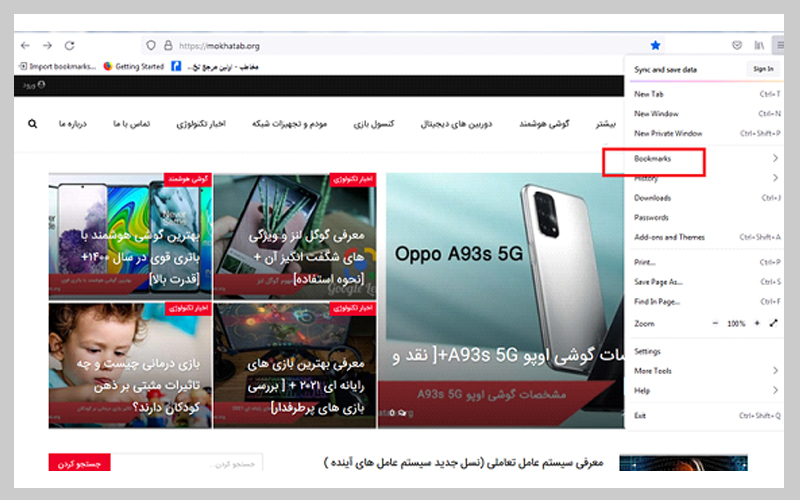The width and height of the screenshot is (800, 500).
Task: Go back with the back arrow
Action: coord(25,46)
